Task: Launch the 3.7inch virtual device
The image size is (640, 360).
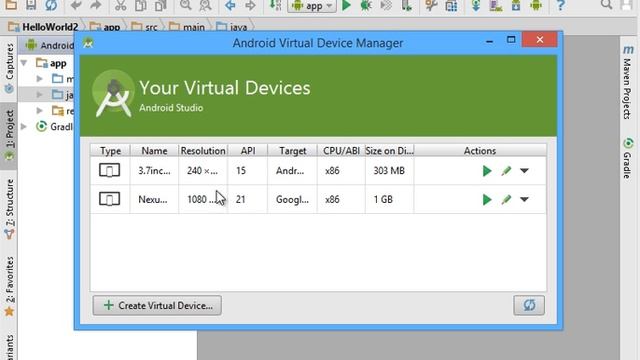Action: [x=487, y=171]
